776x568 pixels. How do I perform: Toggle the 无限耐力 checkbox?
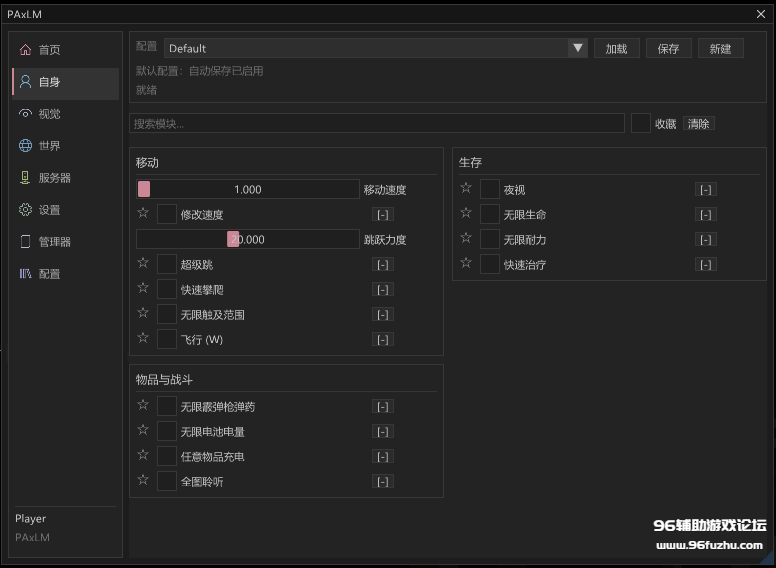(490, 239)
